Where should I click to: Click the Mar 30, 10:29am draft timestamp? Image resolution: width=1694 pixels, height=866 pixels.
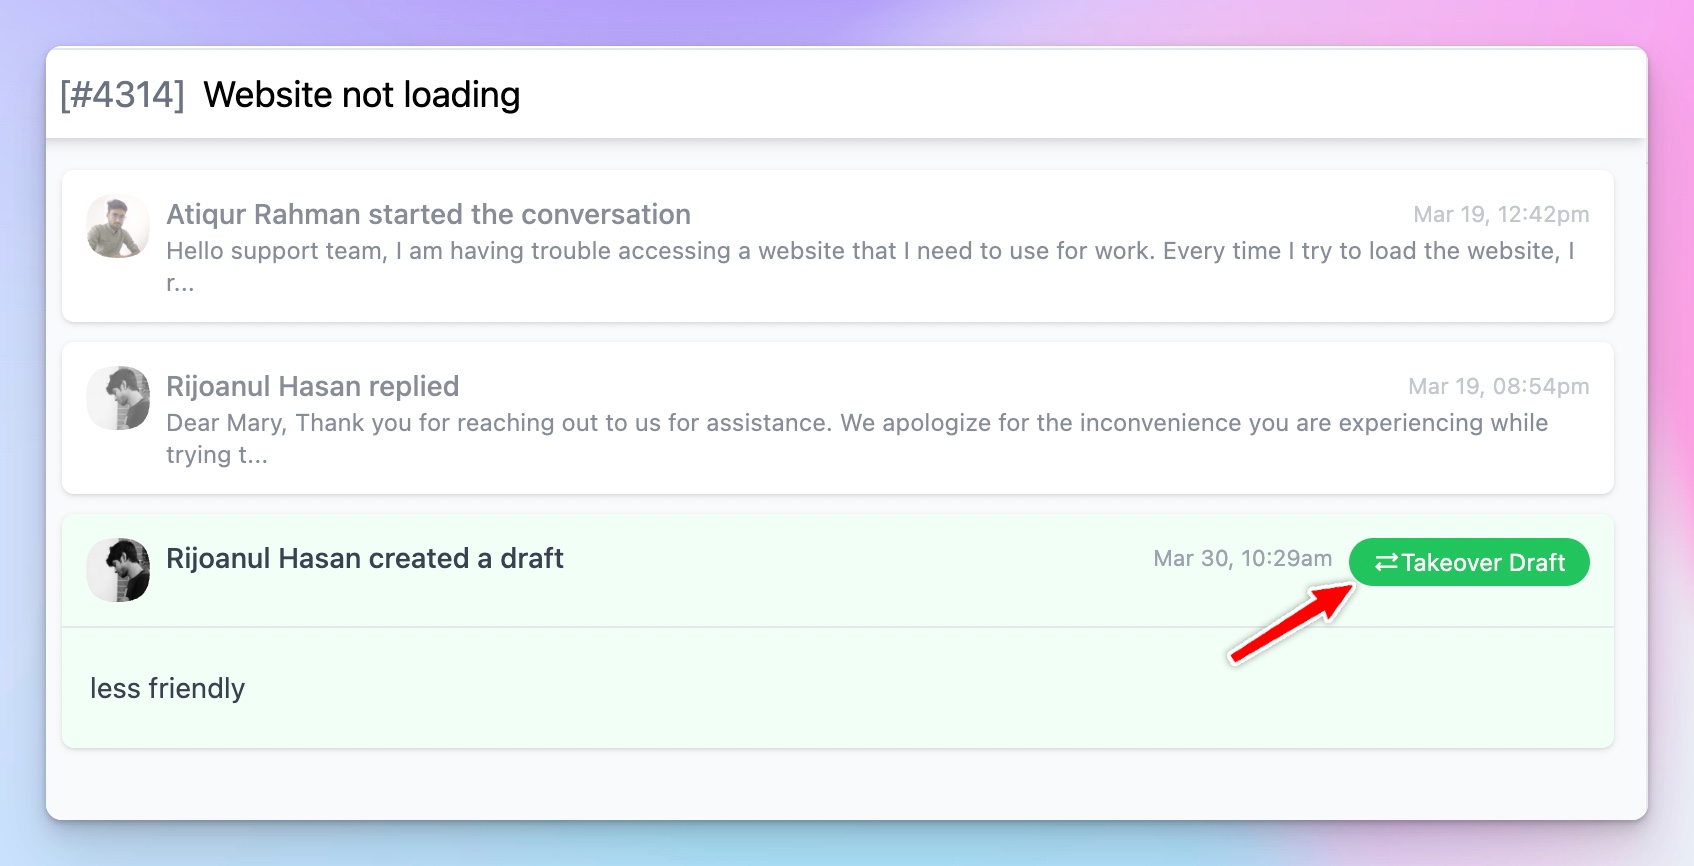[1243, 558]
